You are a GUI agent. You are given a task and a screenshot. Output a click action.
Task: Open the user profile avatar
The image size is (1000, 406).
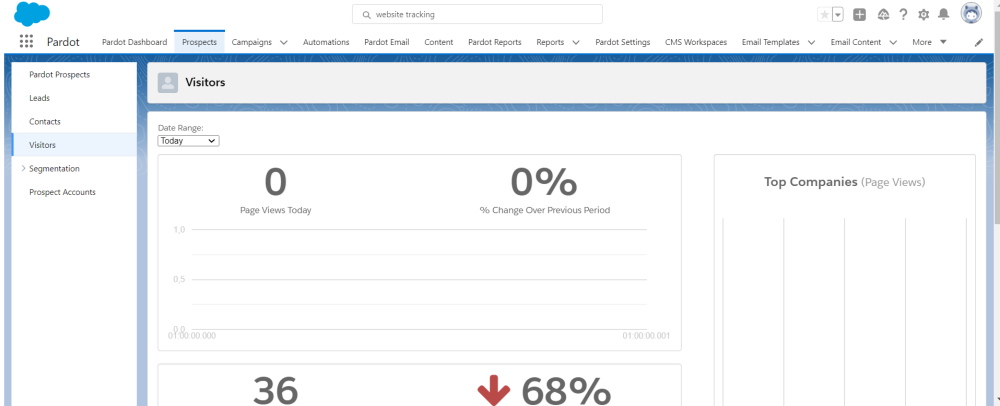(971, 13)
